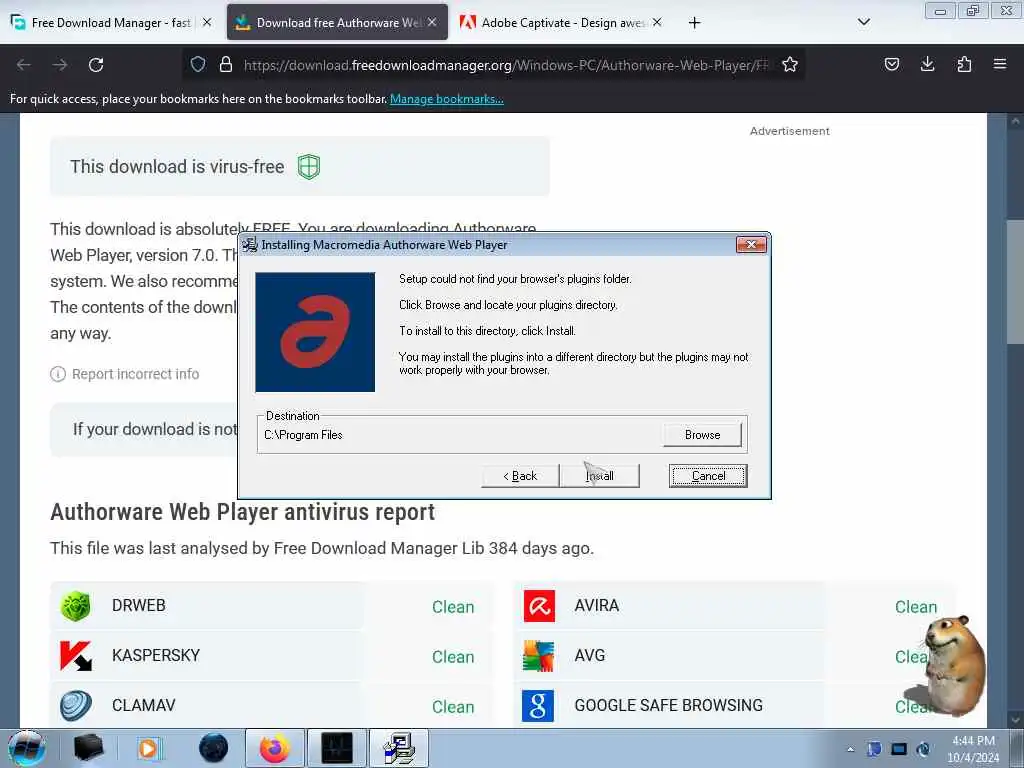1024x768 pixels.
Task: Open the media player taskbar icon
Action: tap(150, 748)
